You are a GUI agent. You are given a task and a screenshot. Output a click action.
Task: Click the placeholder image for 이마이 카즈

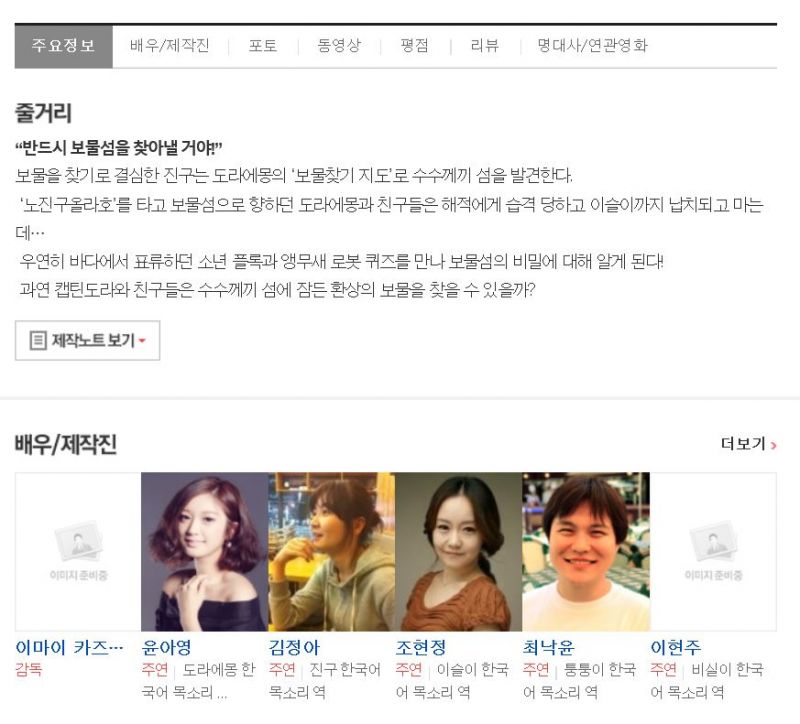click(x=78, y=552)
